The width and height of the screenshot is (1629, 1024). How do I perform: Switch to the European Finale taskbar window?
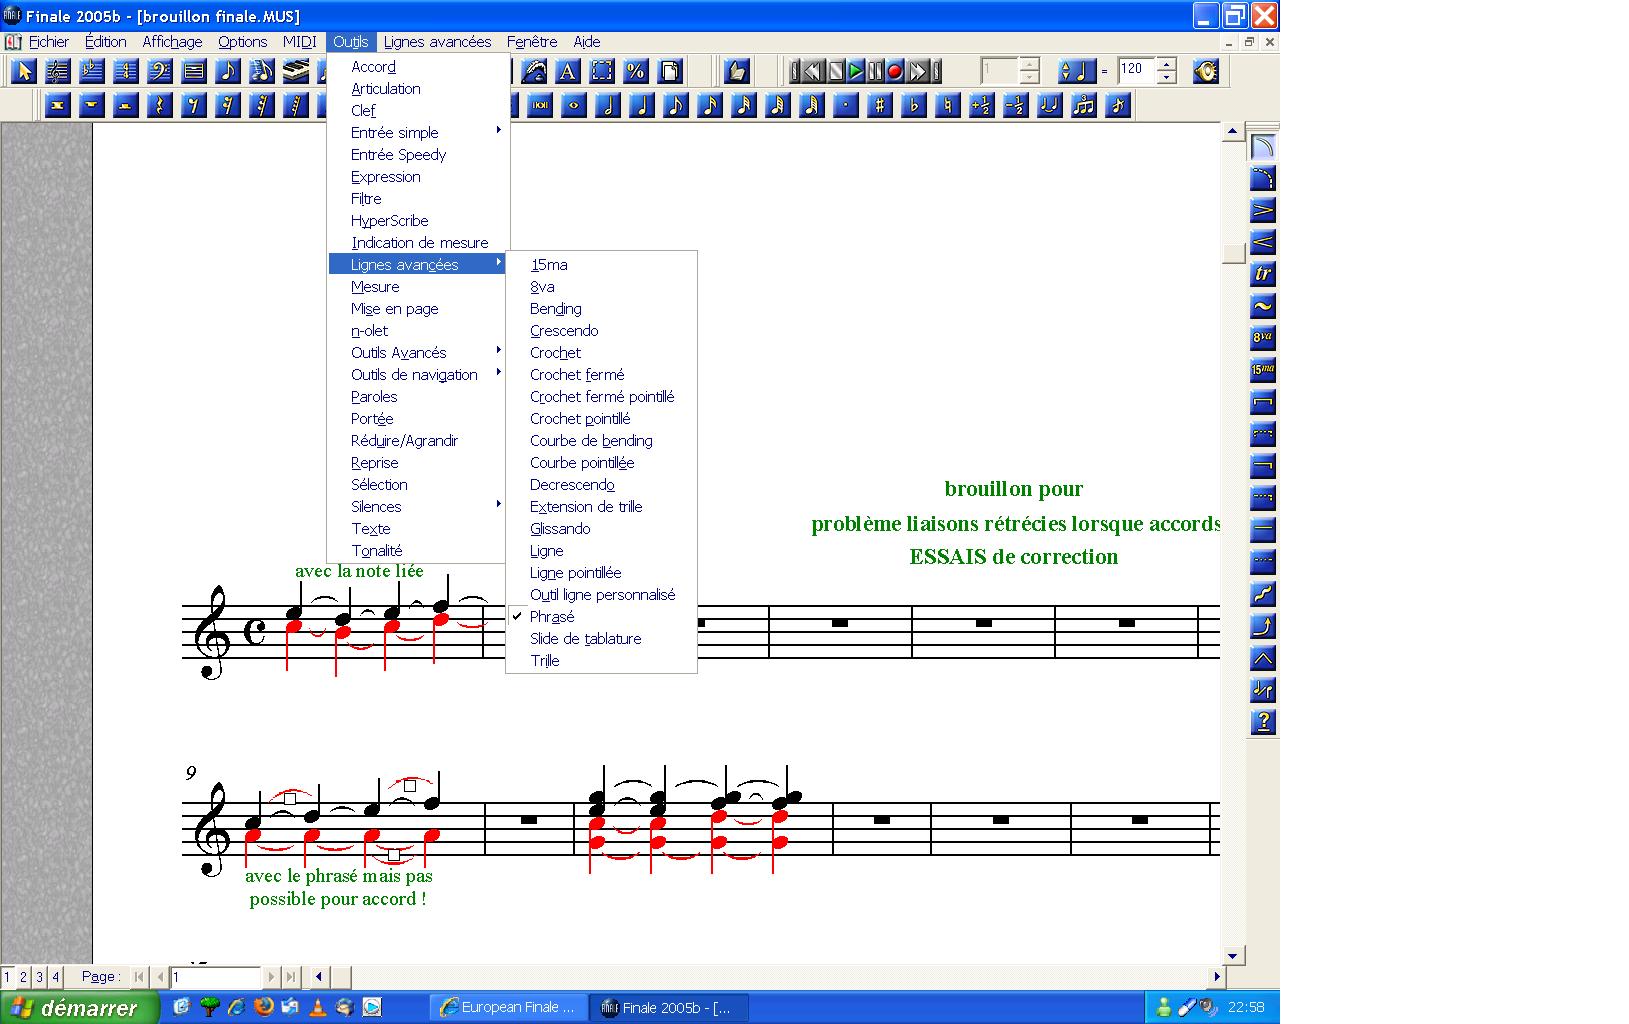508,1007
